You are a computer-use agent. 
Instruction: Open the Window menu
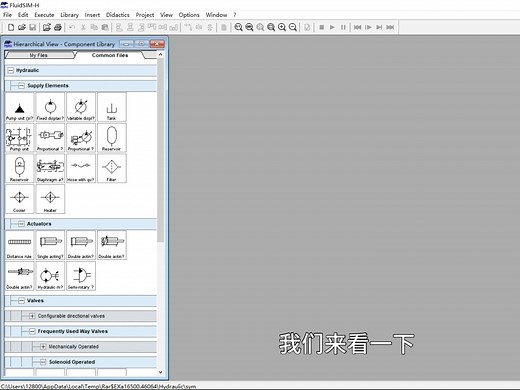click(216, 15)
